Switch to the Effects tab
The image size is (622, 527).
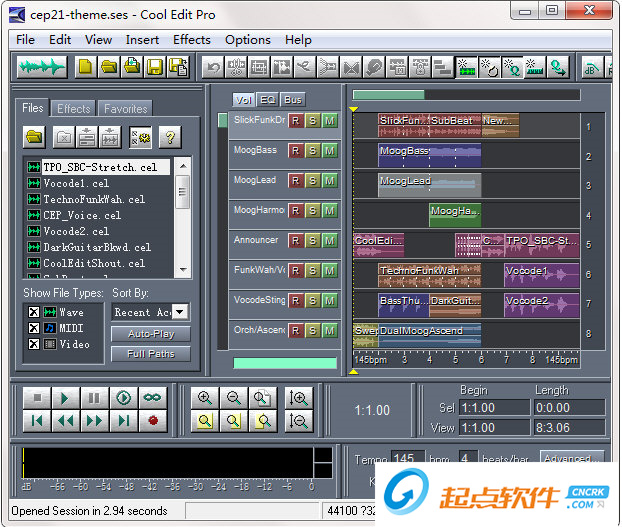(73, 109)
